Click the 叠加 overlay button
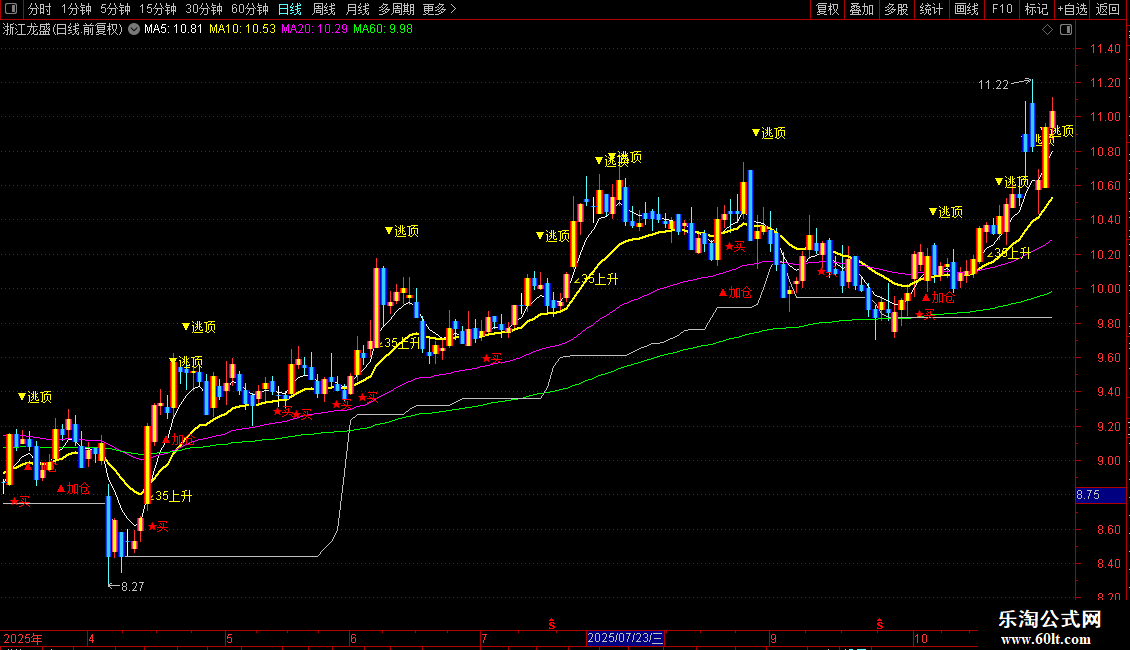This screenshot has height=650, width=1130. [862, 9]
